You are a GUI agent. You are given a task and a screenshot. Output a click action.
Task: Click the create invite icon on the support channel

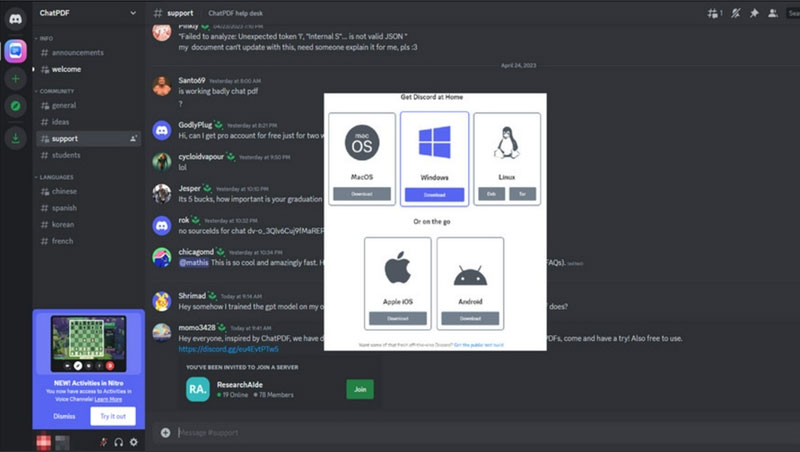[x=134, y=139]
